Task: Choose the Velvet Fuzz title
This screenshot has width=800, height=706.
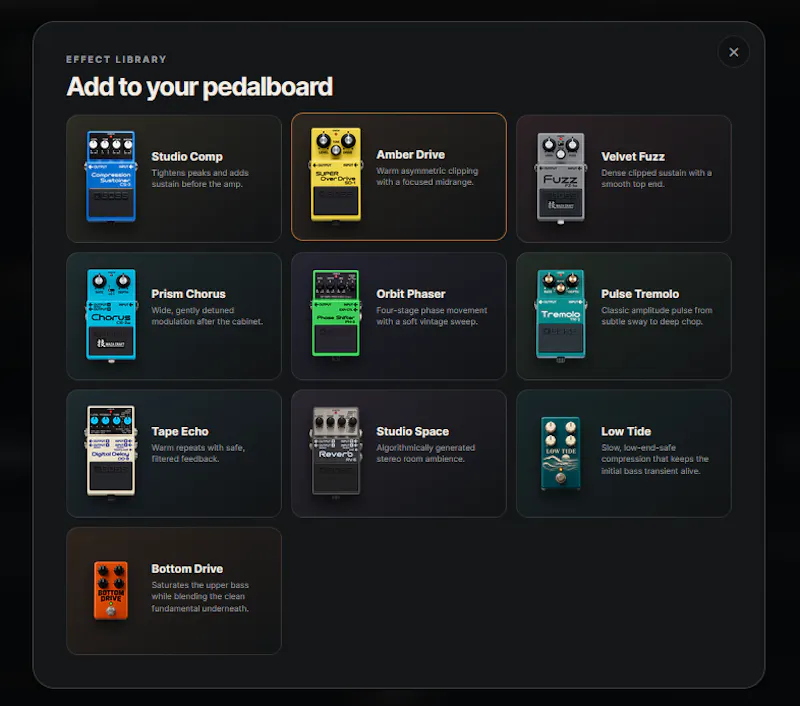Action: [x=633, y=157]
